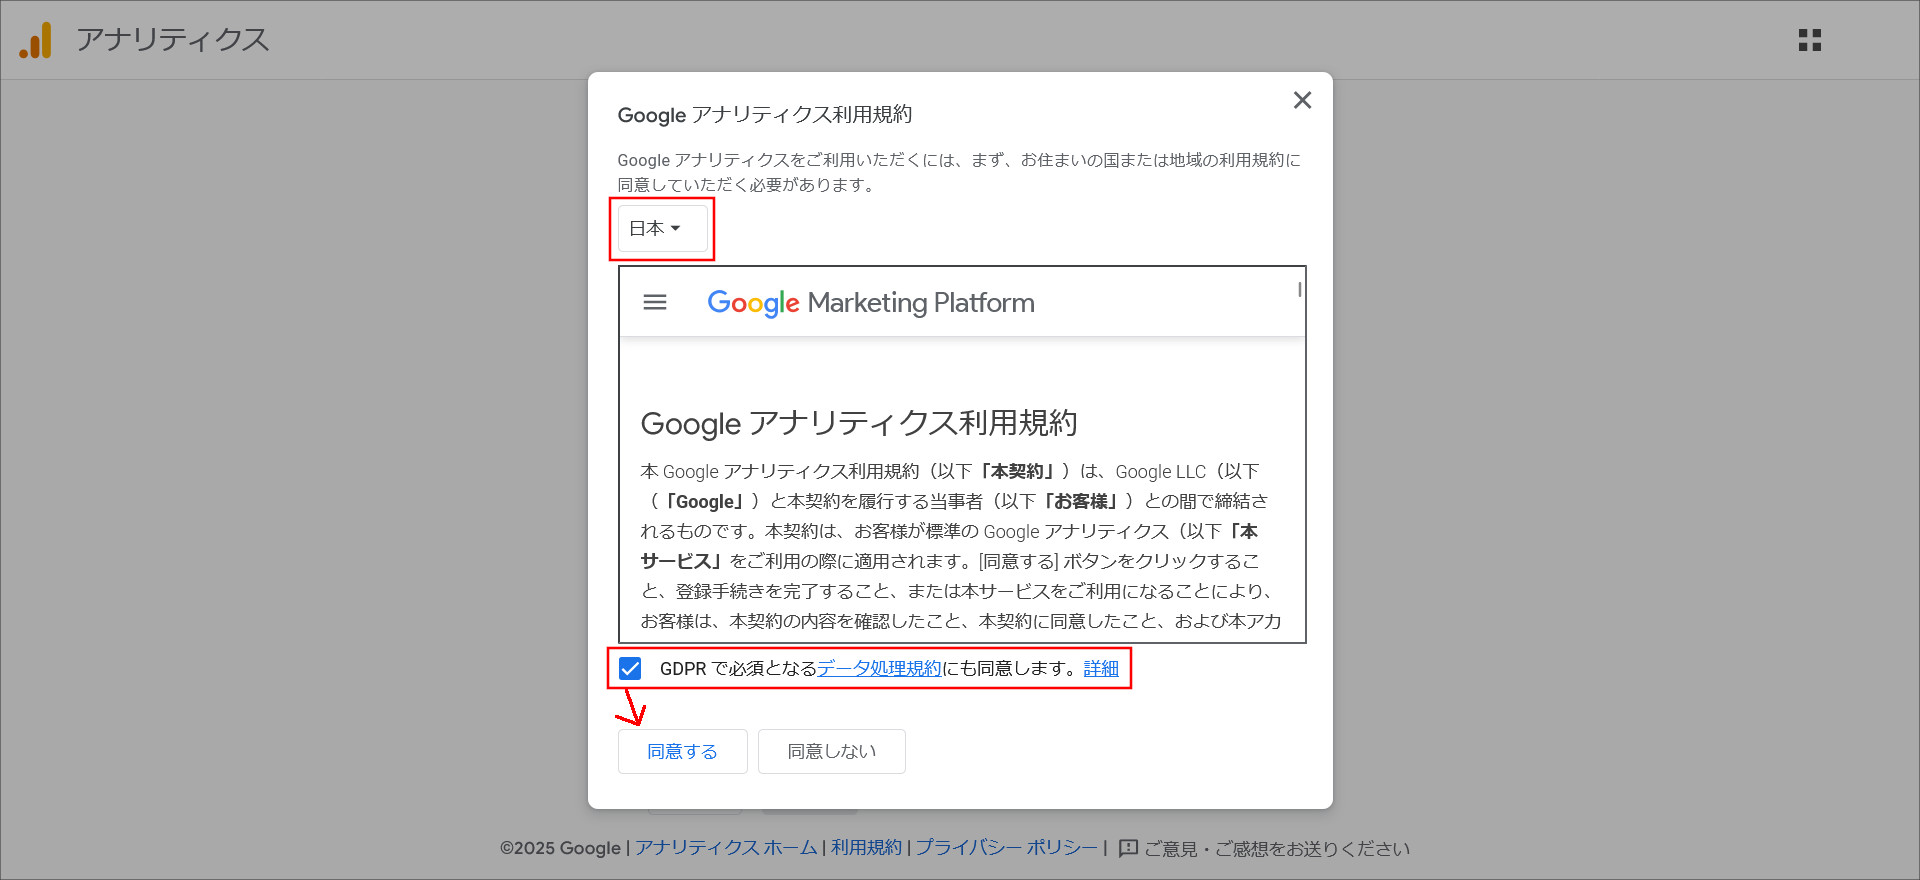Screen dimensions: 1920x880
Task: Click the large Google アナリティクス利用規約 heading in frame
Action: point(859,423)
